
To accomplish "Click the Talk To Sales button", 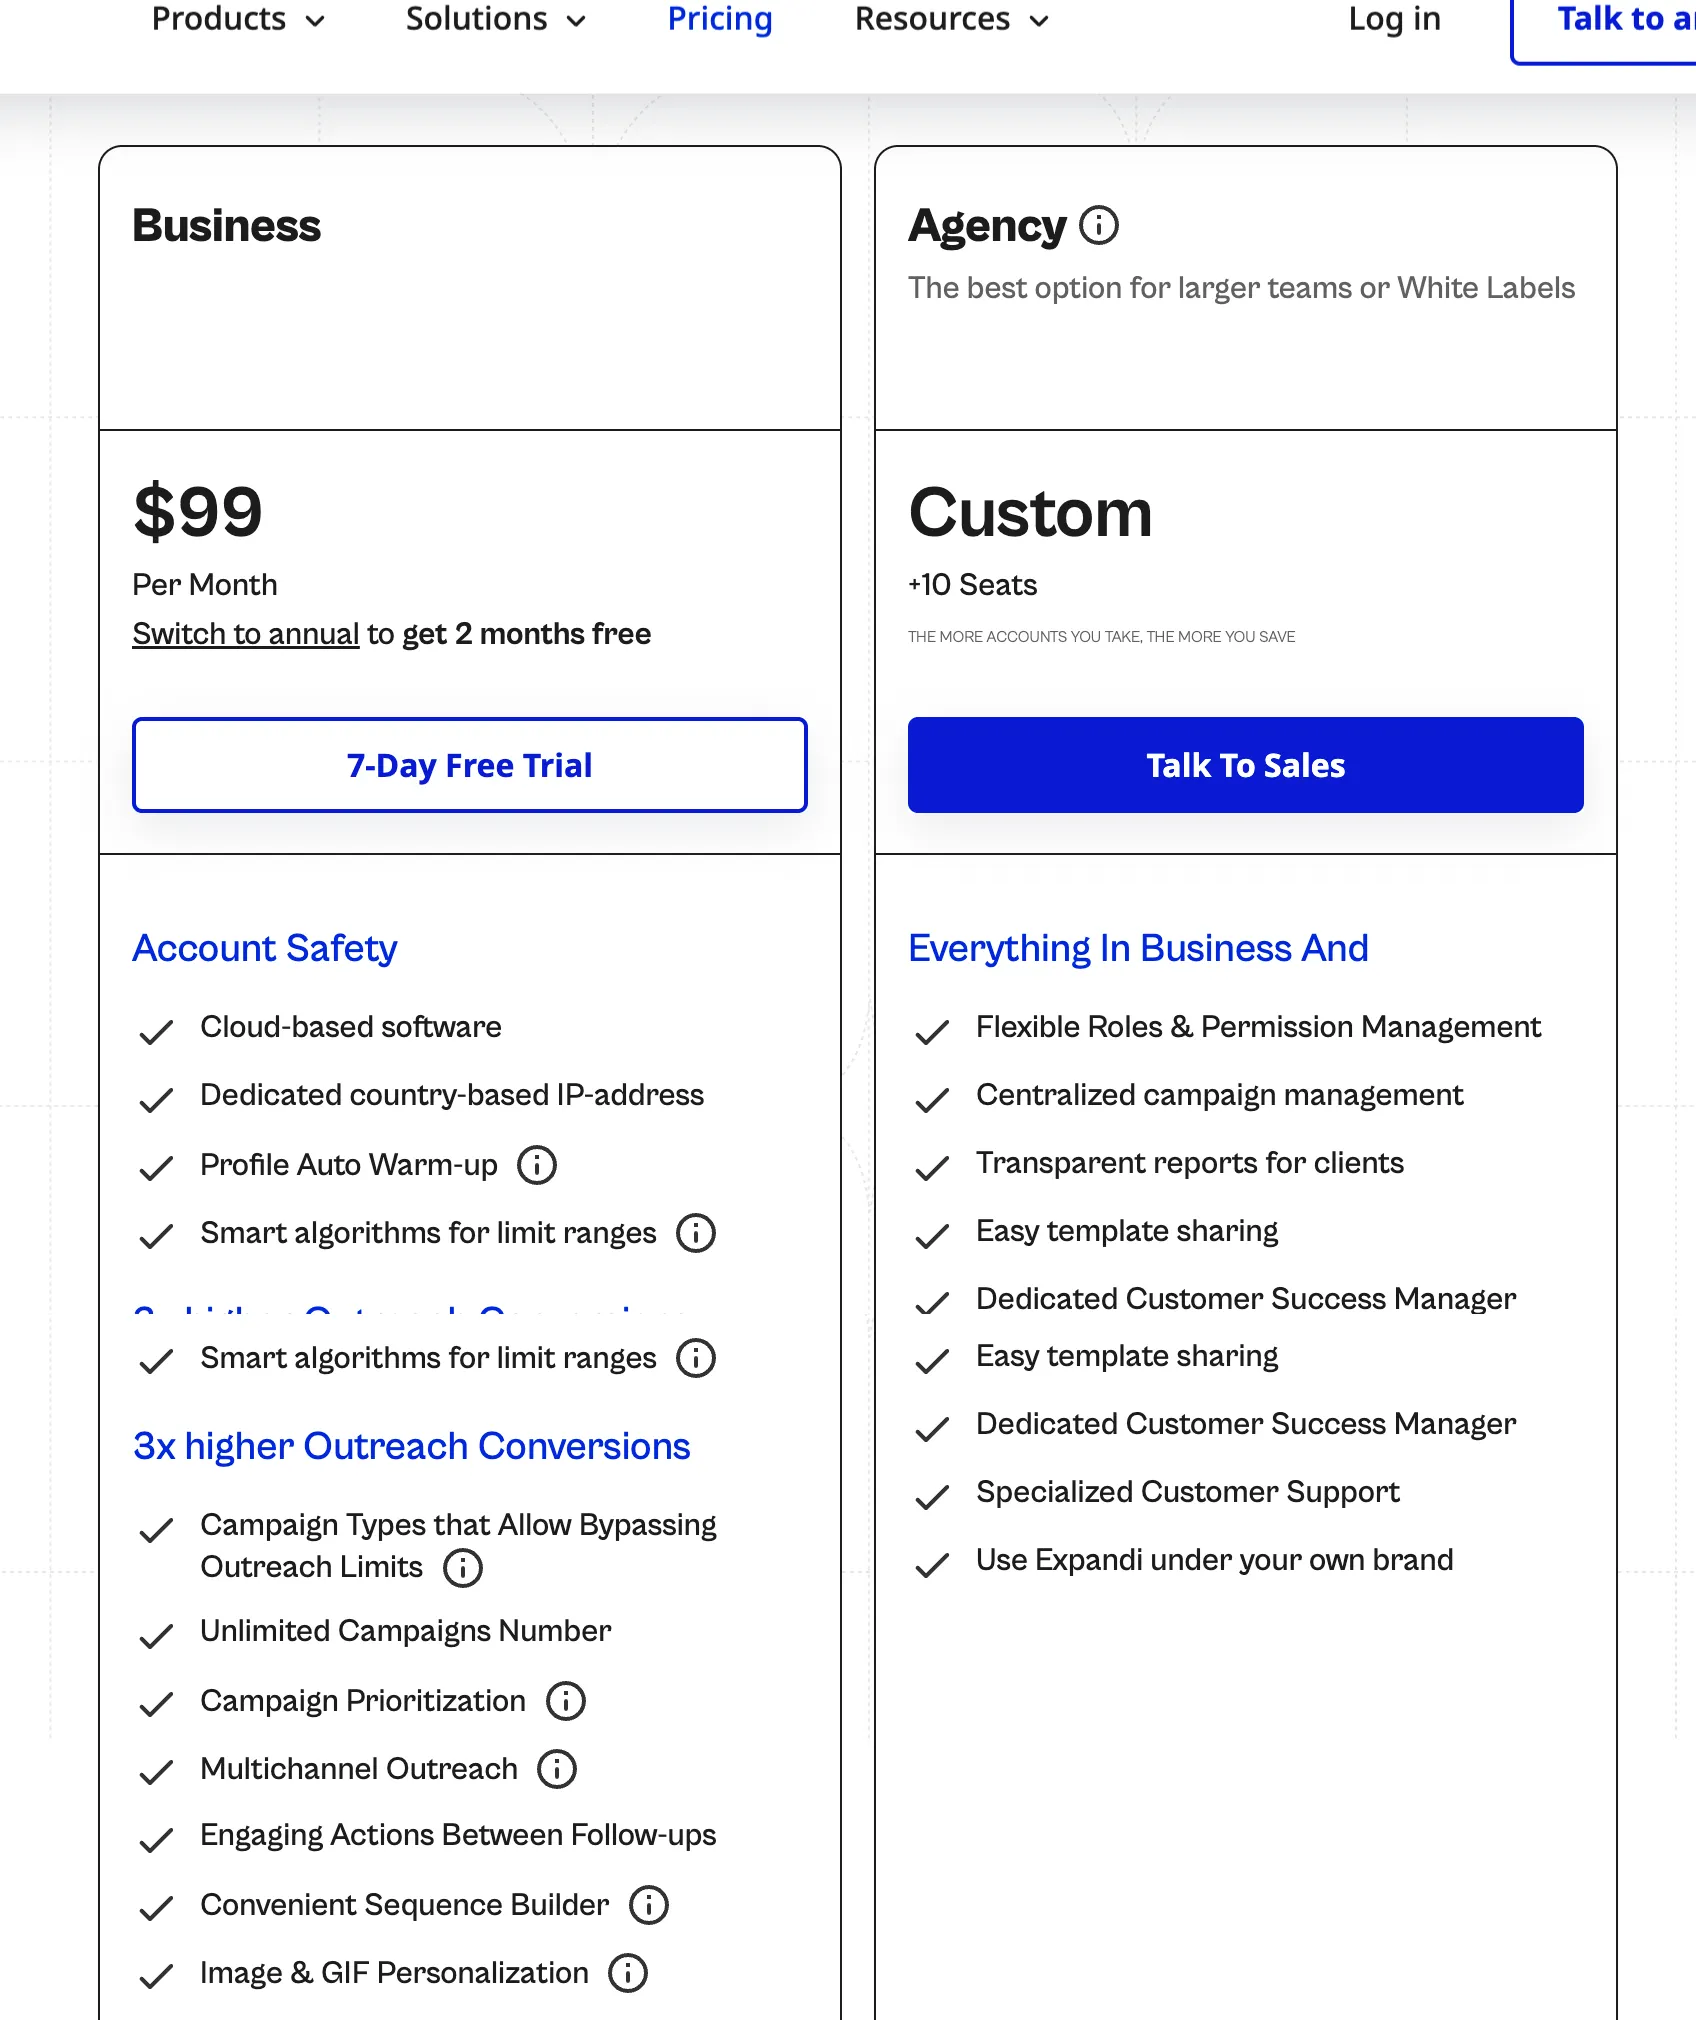I will [x=1245, y=765].
